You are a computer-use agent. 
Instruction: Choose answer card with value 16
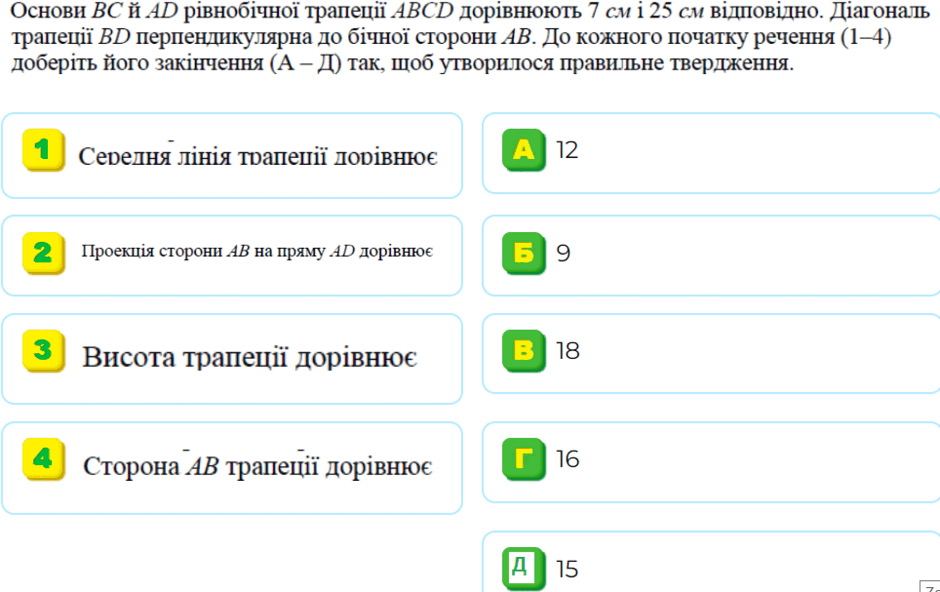click(711, 462)
